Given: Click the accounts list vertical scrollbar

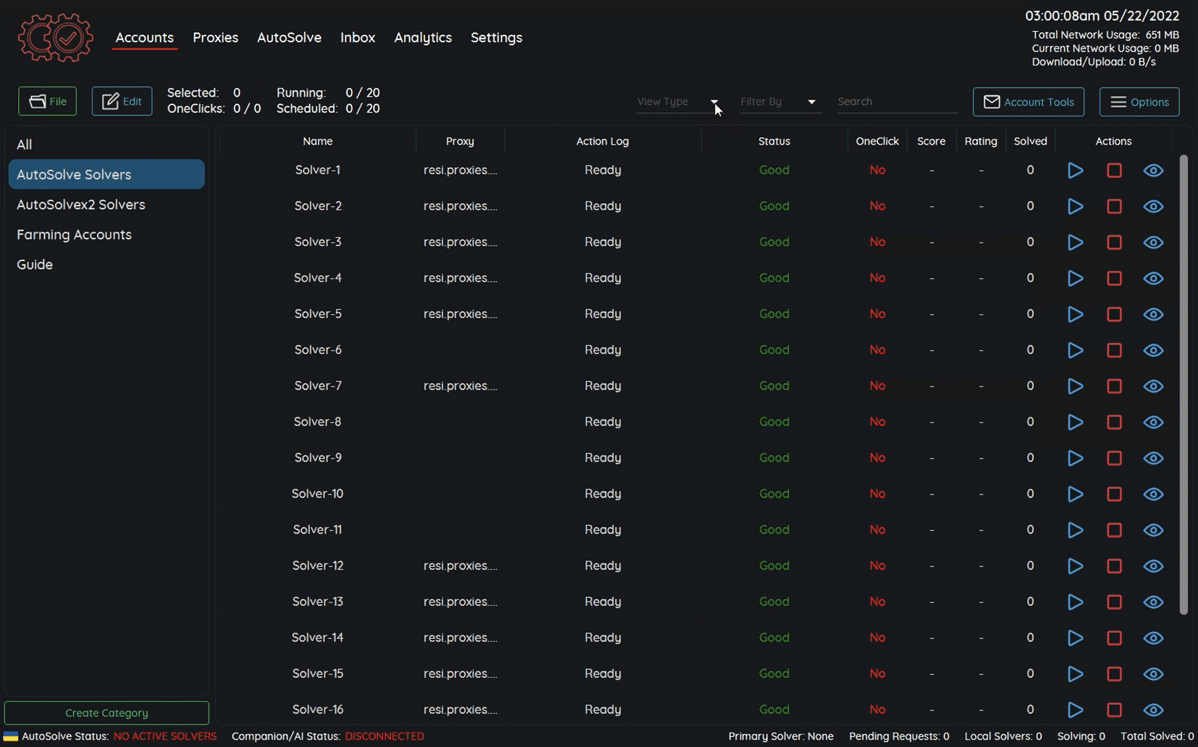Looking at the screenshot, I should tap(1183, 384).
